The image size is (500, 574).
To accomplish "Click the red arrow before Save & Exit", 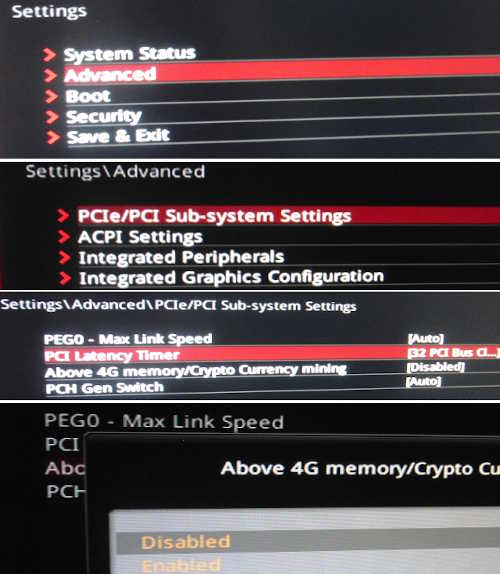I will coord(53,137).
